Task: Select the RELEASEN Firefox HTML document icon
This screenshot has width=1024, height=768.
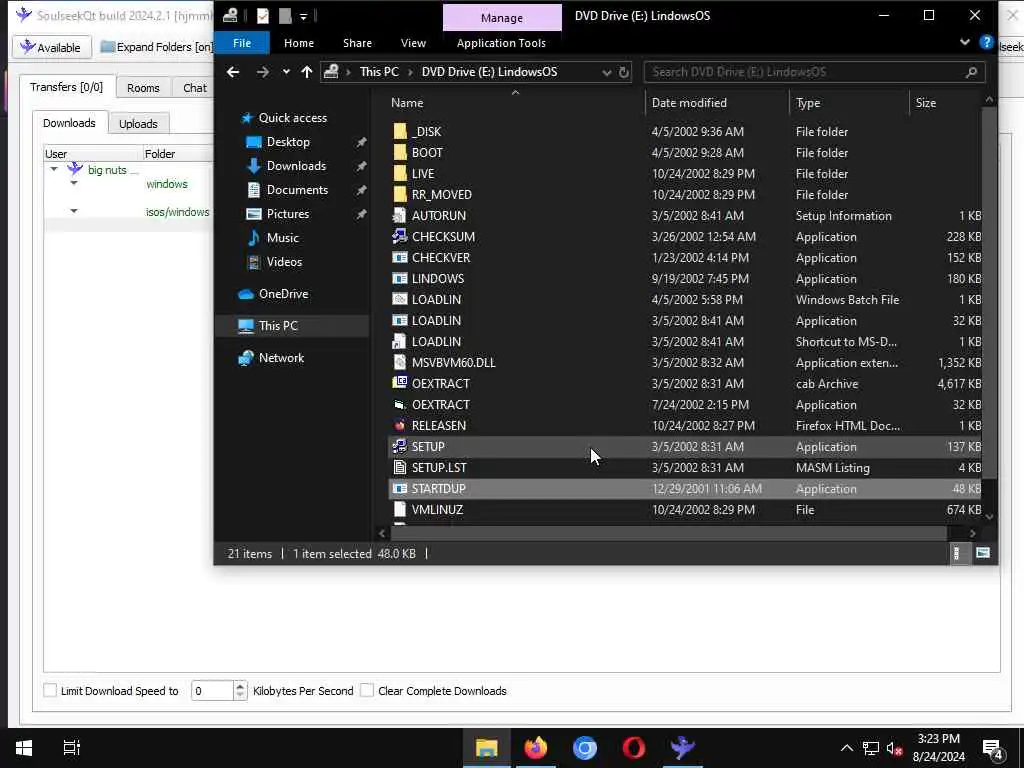Action: pos(400,425)
